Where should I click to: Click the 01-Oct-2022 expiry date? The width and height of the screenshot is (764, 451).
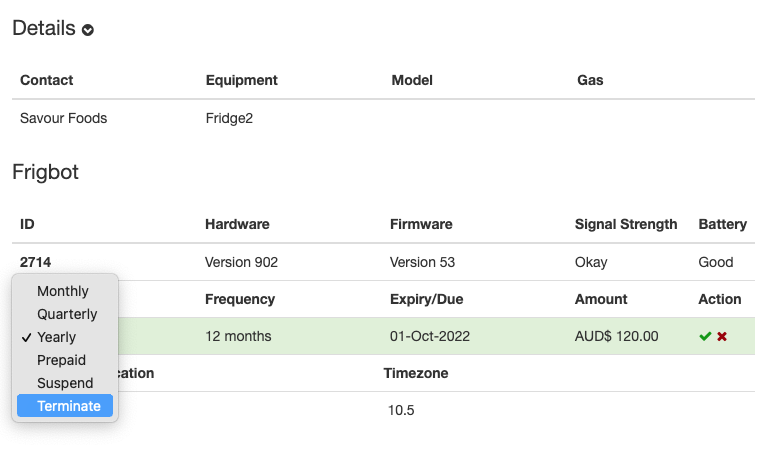[430, 337]
